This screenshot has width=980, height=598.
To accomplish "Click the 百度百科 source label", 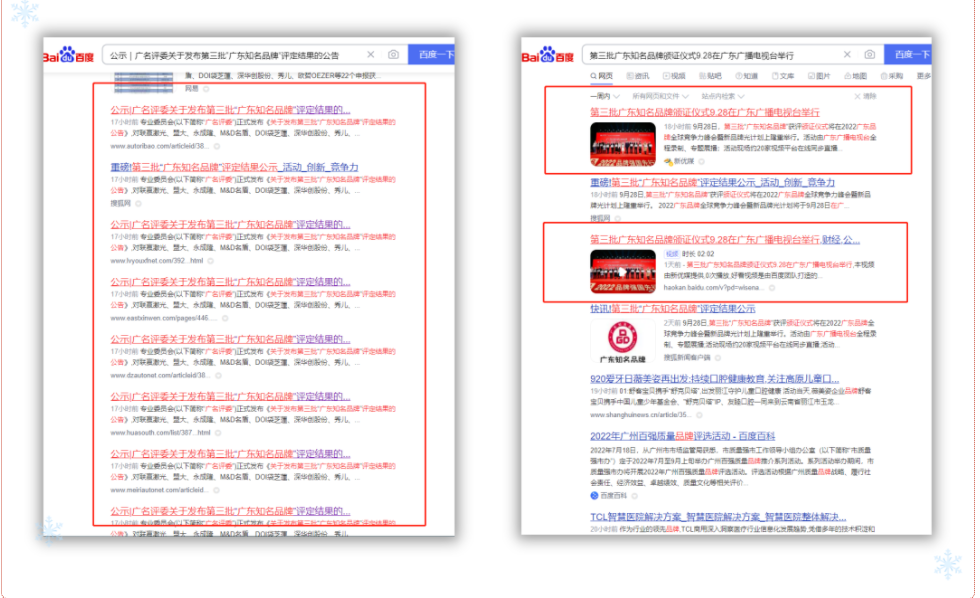I will 613,496.
